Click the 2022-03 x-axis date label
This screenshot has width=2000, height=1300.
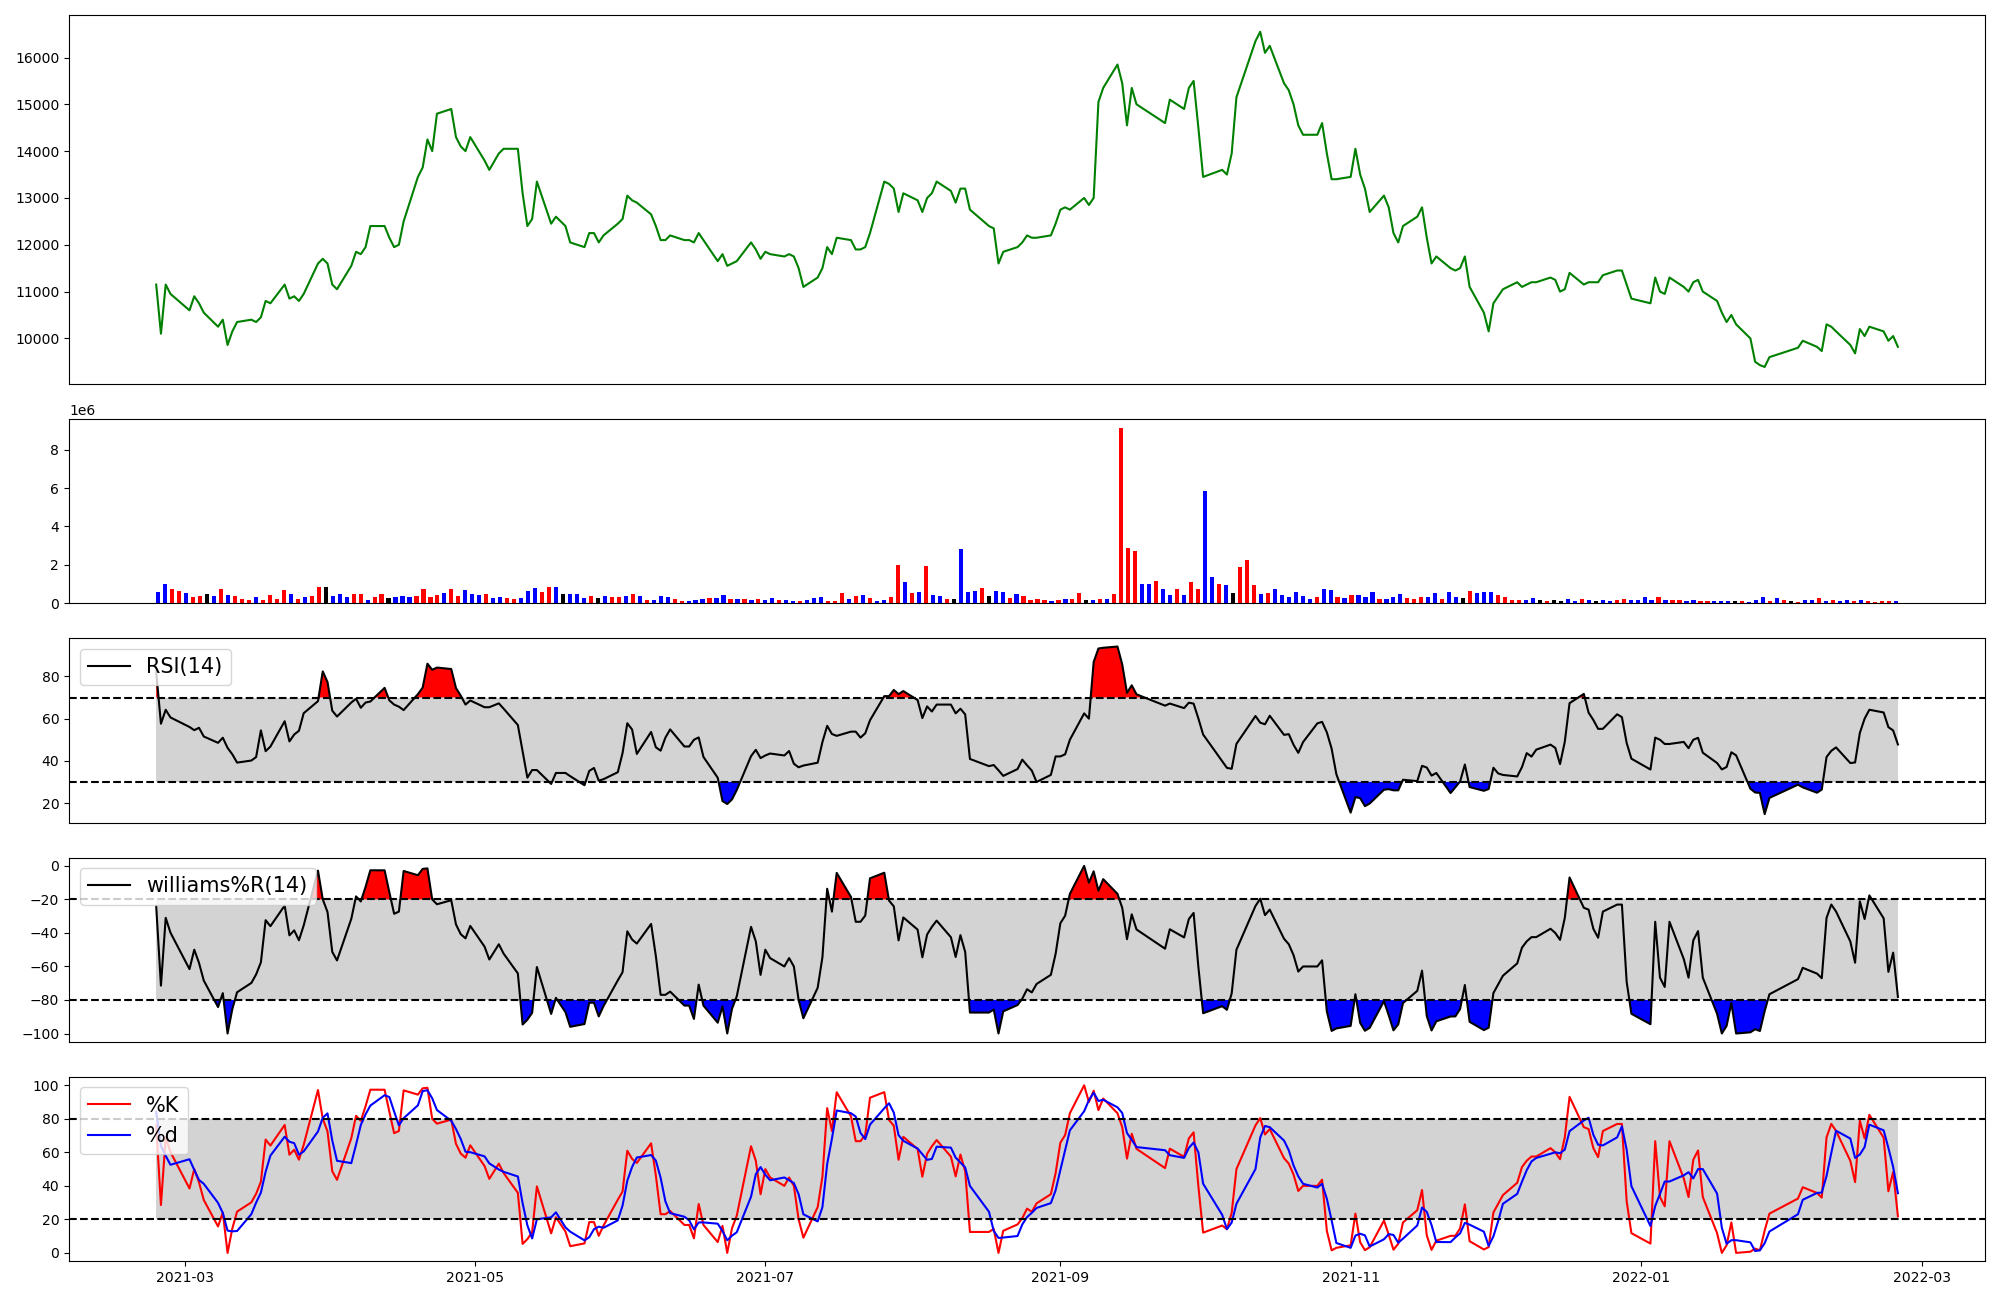coord(1922,1277)
